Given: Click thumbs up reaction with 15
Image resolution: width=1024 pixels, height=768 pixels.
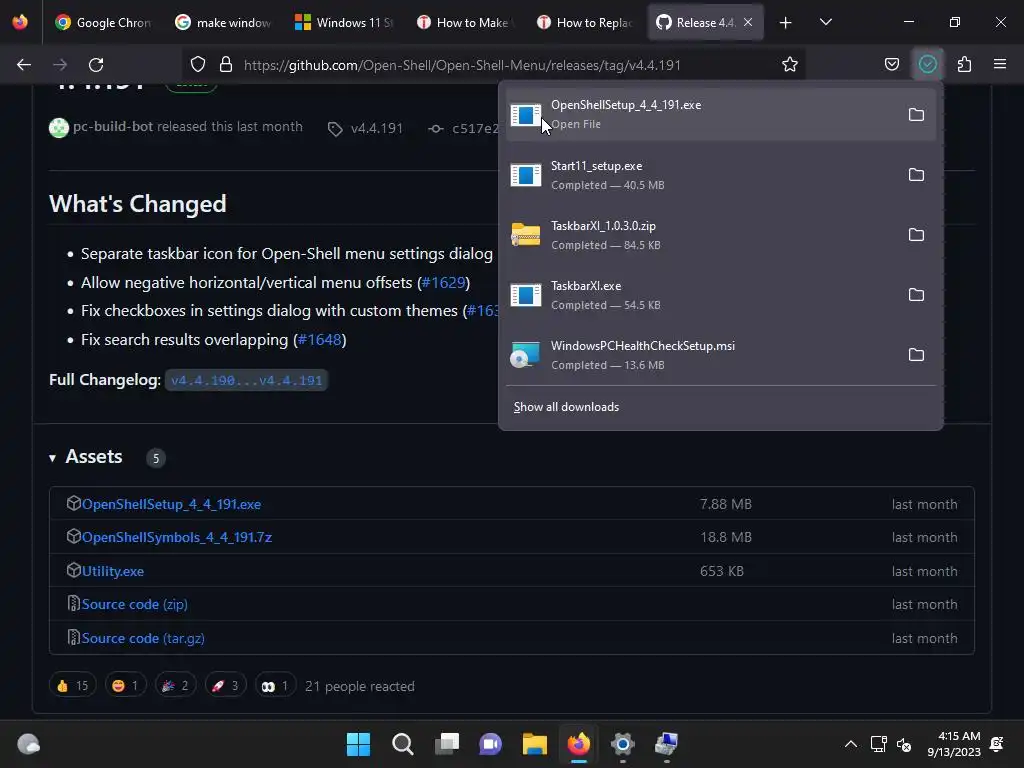Looking at the screenshot, I should tap(72, 686).
